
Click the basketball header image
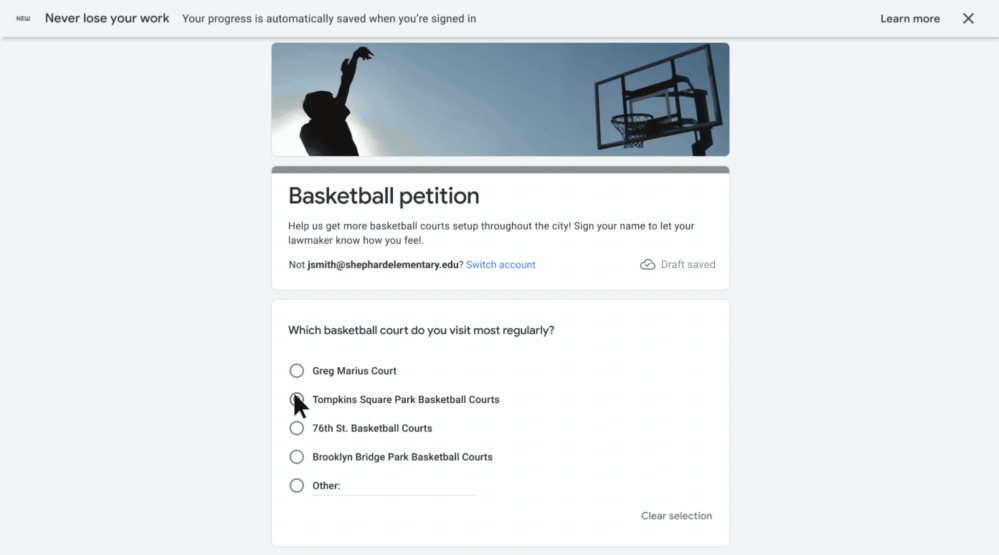[x=500, y=100]
